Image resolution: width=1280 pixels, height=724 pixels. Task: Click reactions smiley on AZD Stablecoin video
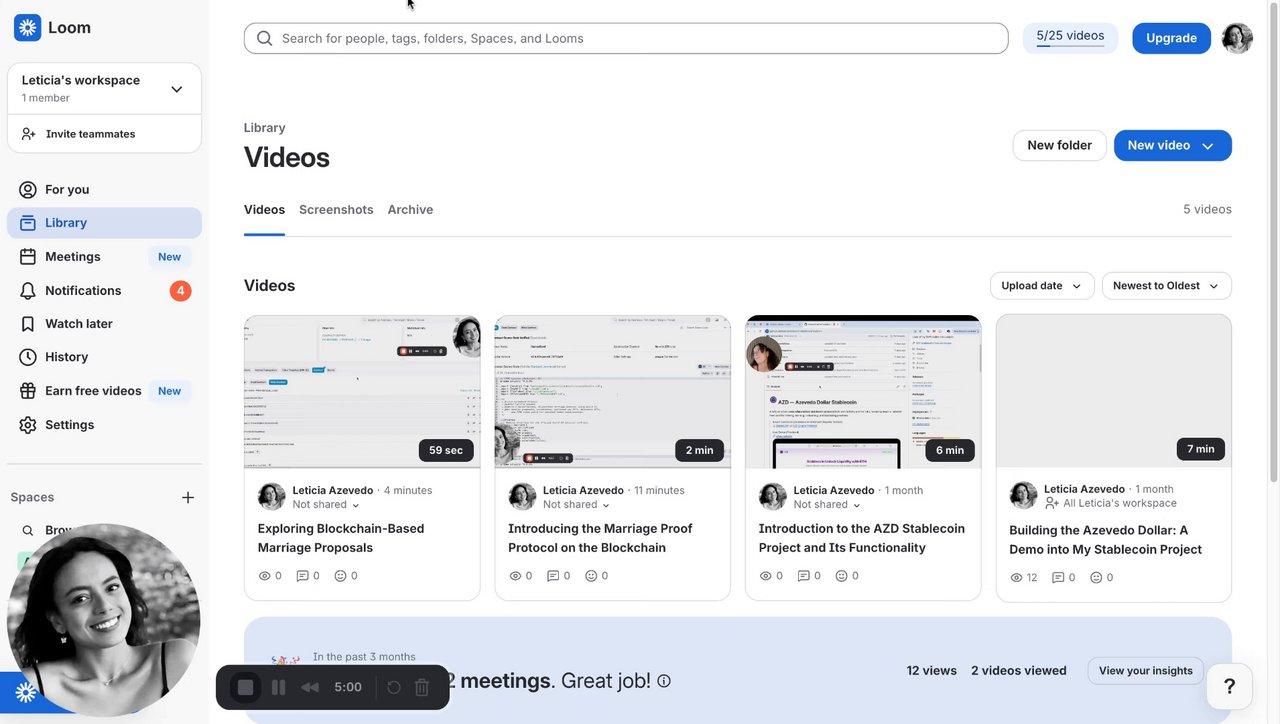(841, 576)
